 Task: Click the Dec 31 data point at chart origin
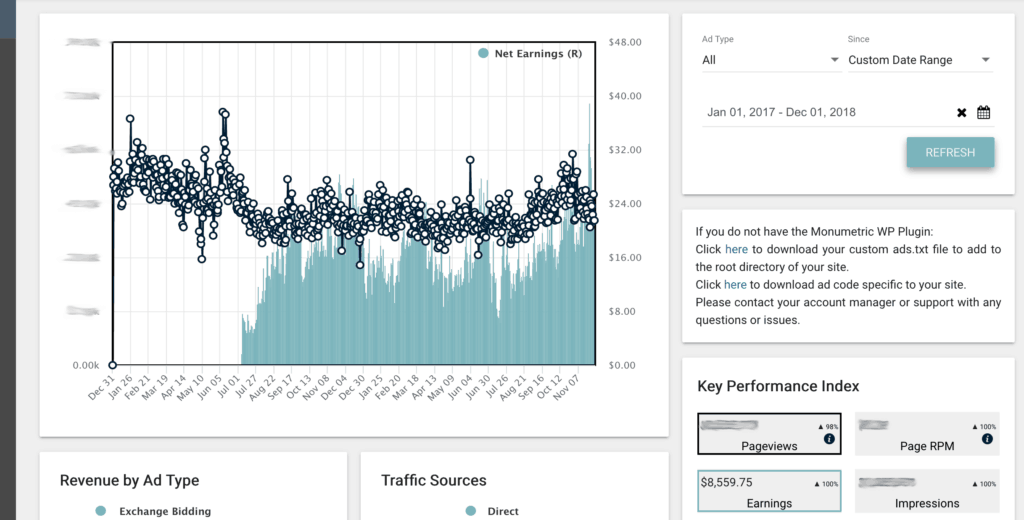(x=113, y=365)
